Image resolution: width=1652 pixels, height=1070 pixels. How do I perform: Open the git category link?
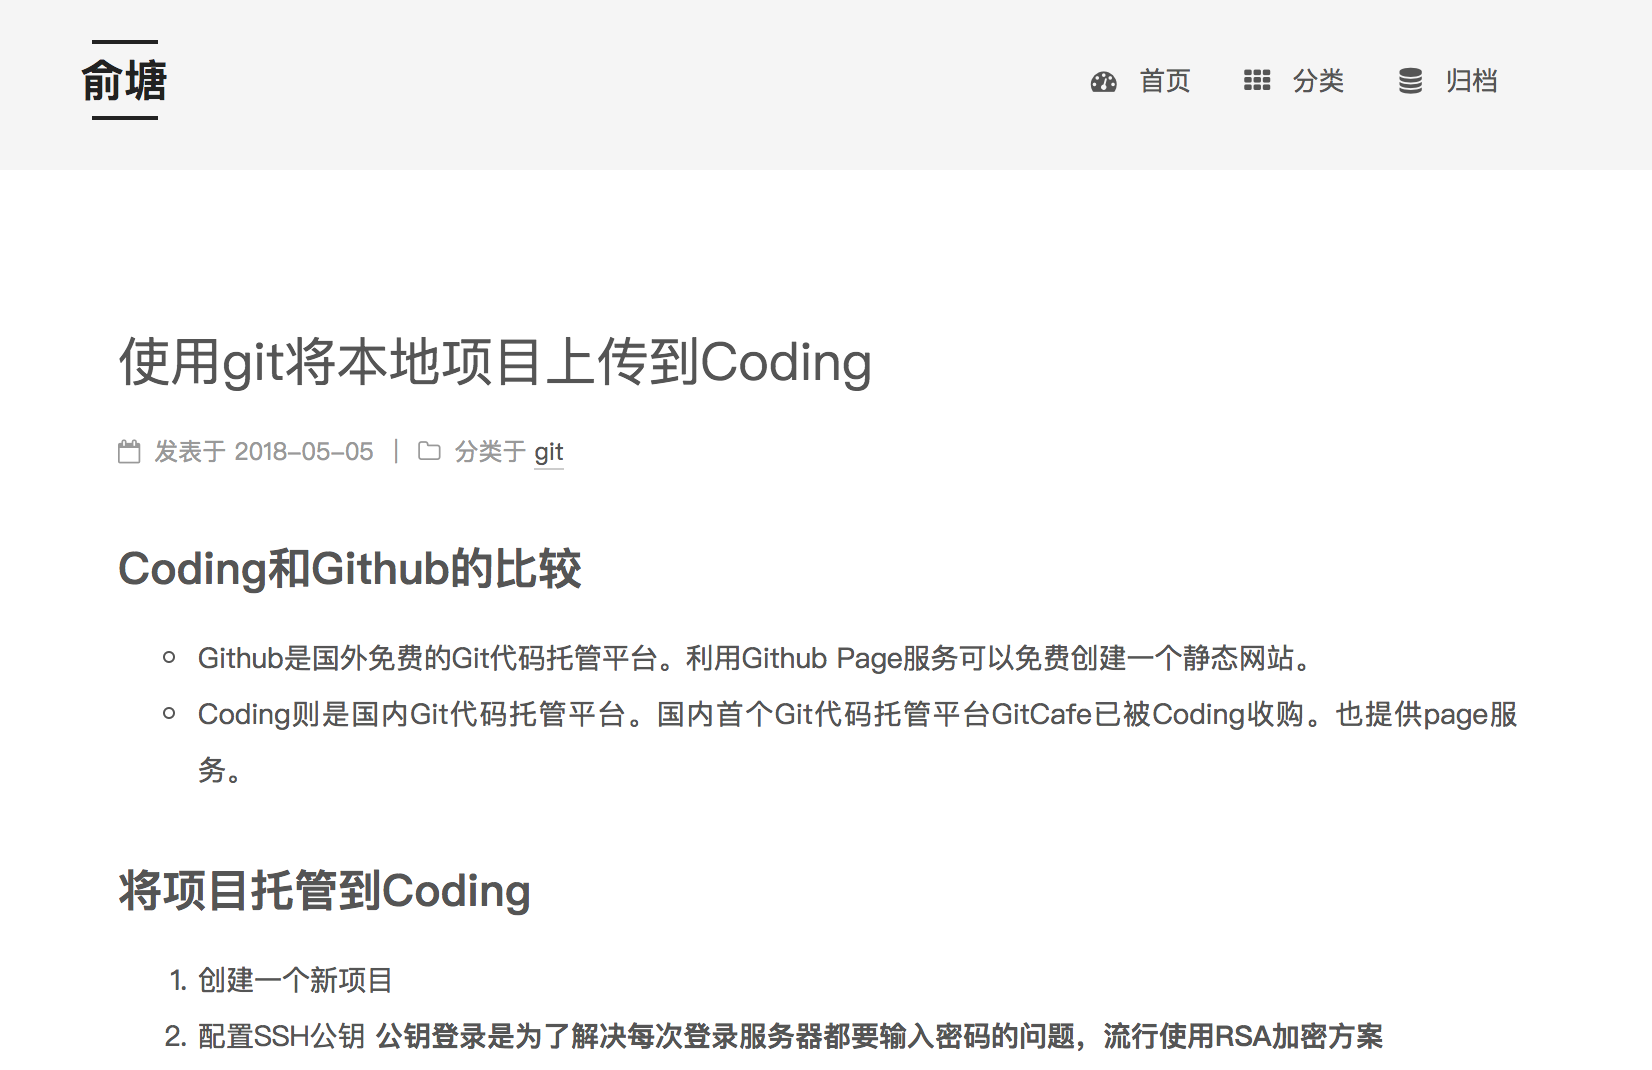pyautogui.click(x=549, y=452)
